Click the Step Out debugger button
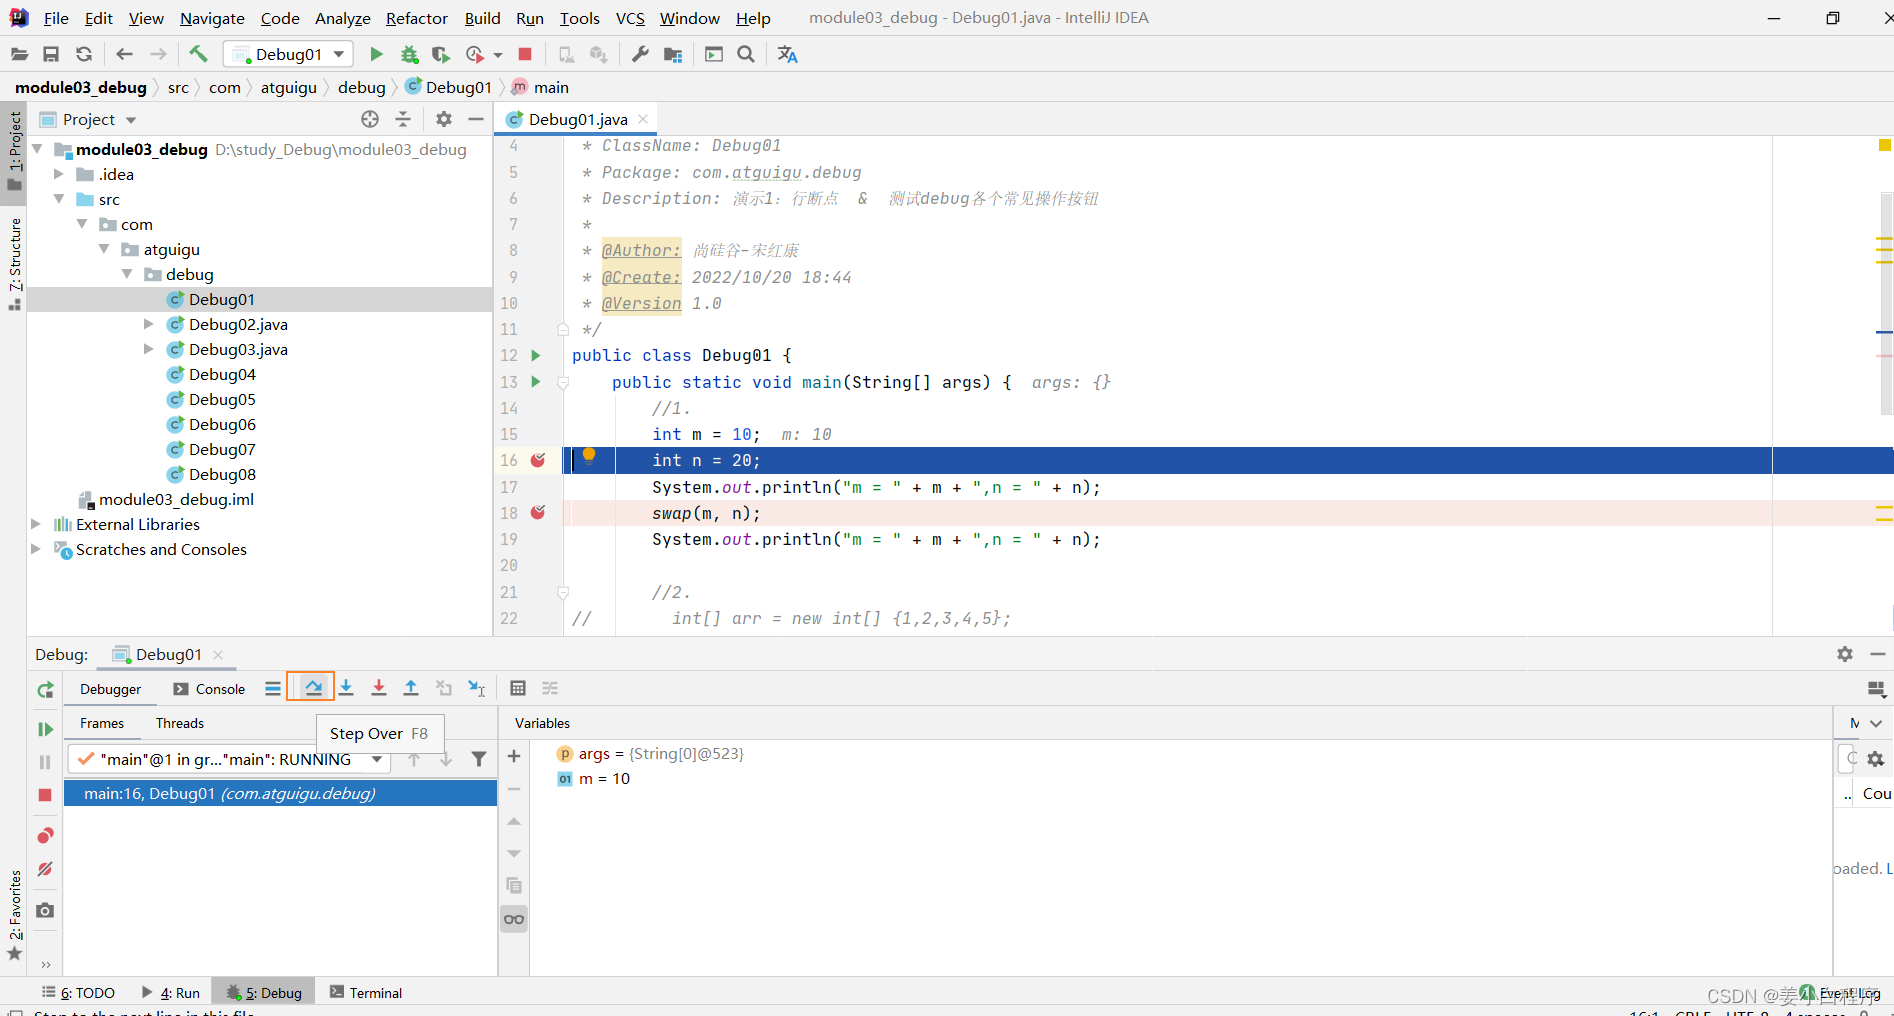1894x1016 pixels. point(411,688)
